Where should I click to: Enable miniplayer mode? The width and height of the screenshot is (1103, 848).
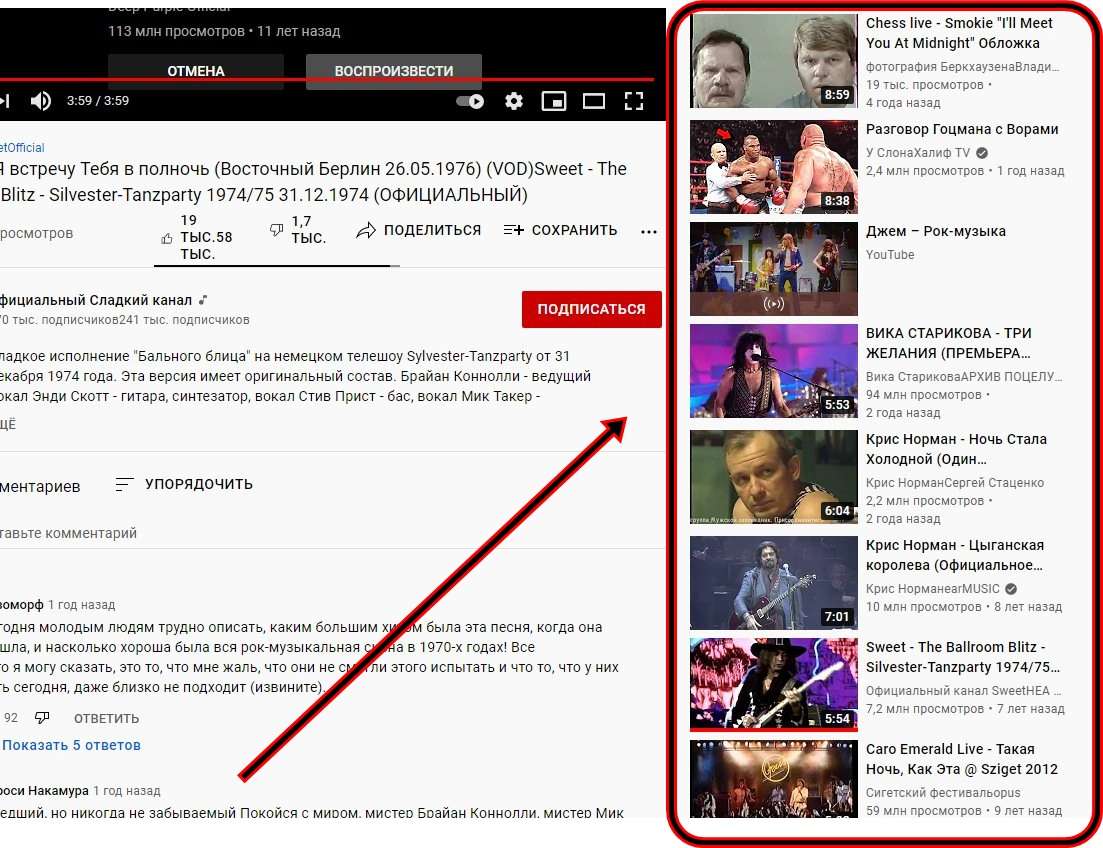pyautogui.click(x=554, y=101)
